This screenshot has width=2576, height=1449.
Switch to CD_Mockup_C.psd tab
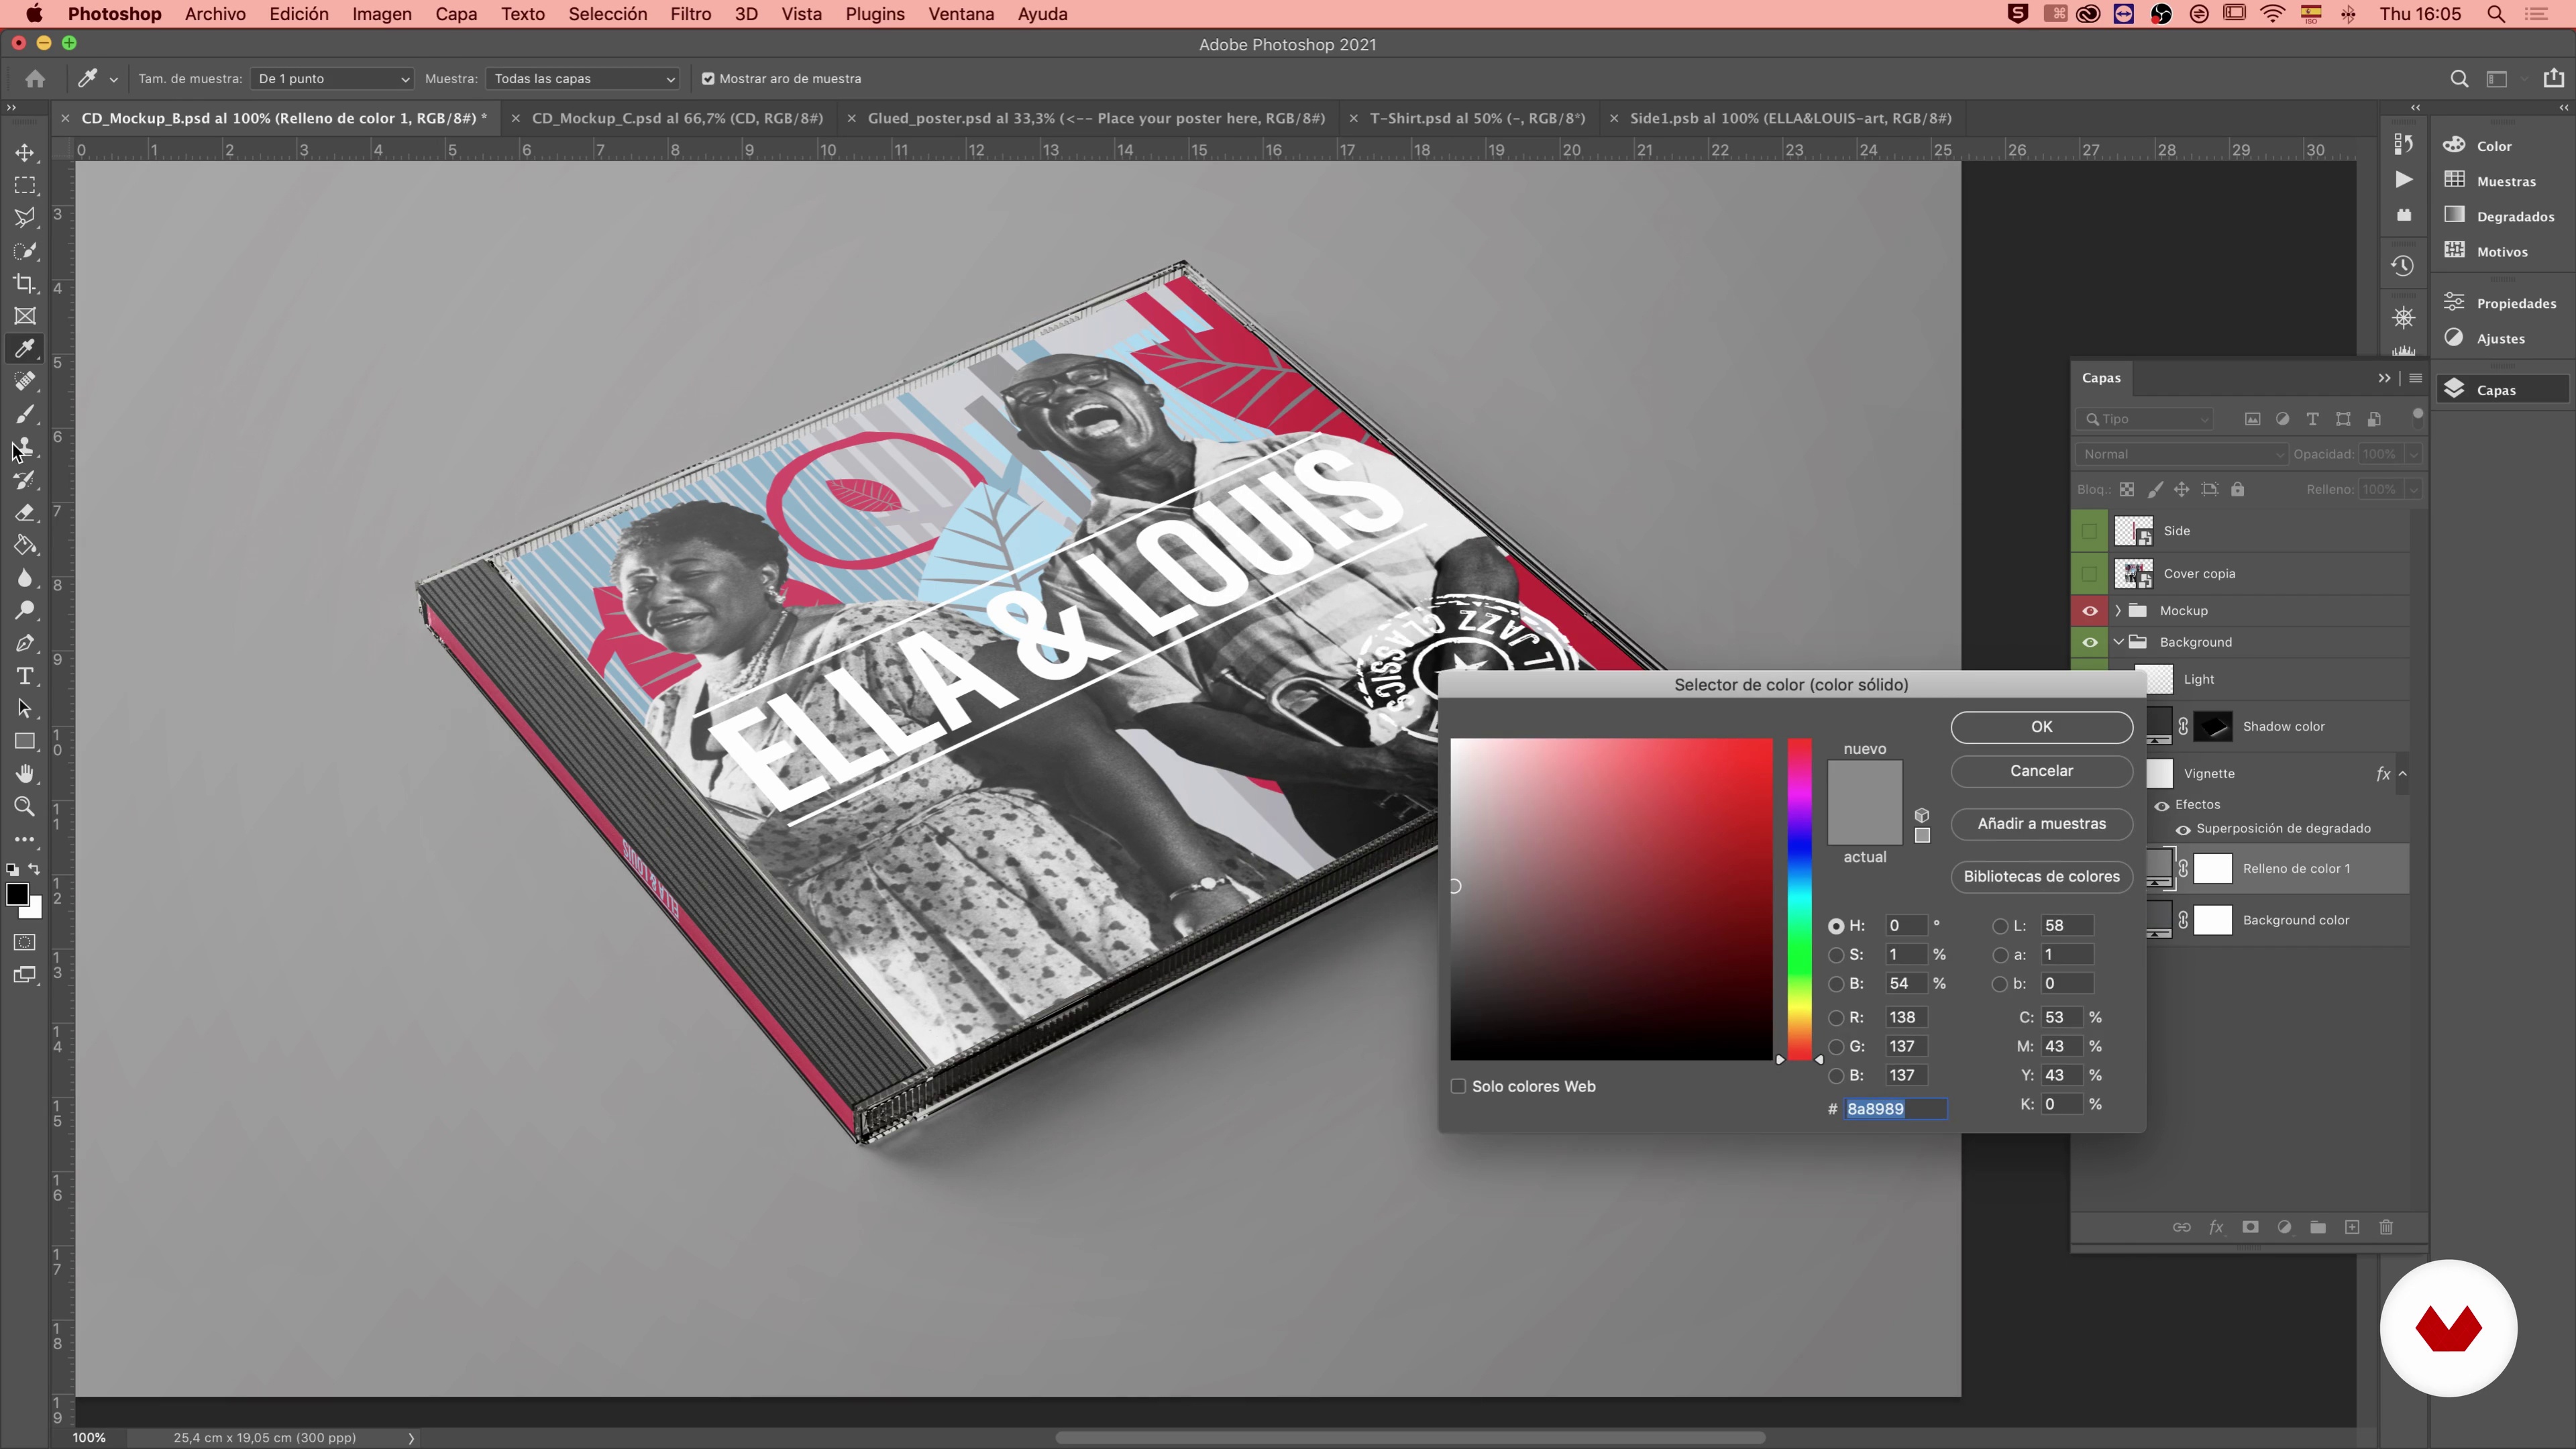pos(677,118)
